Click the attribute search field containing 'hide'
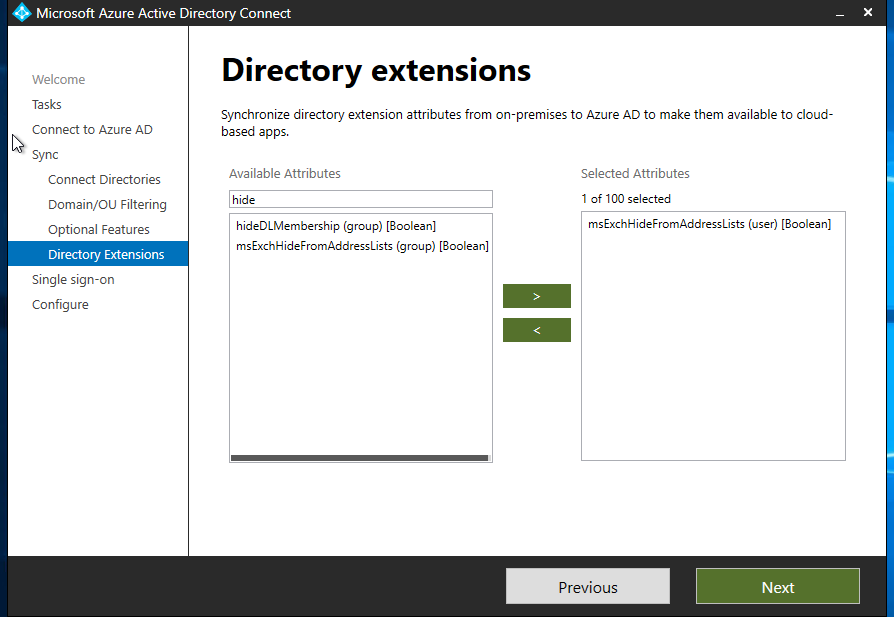 [361, 200]
